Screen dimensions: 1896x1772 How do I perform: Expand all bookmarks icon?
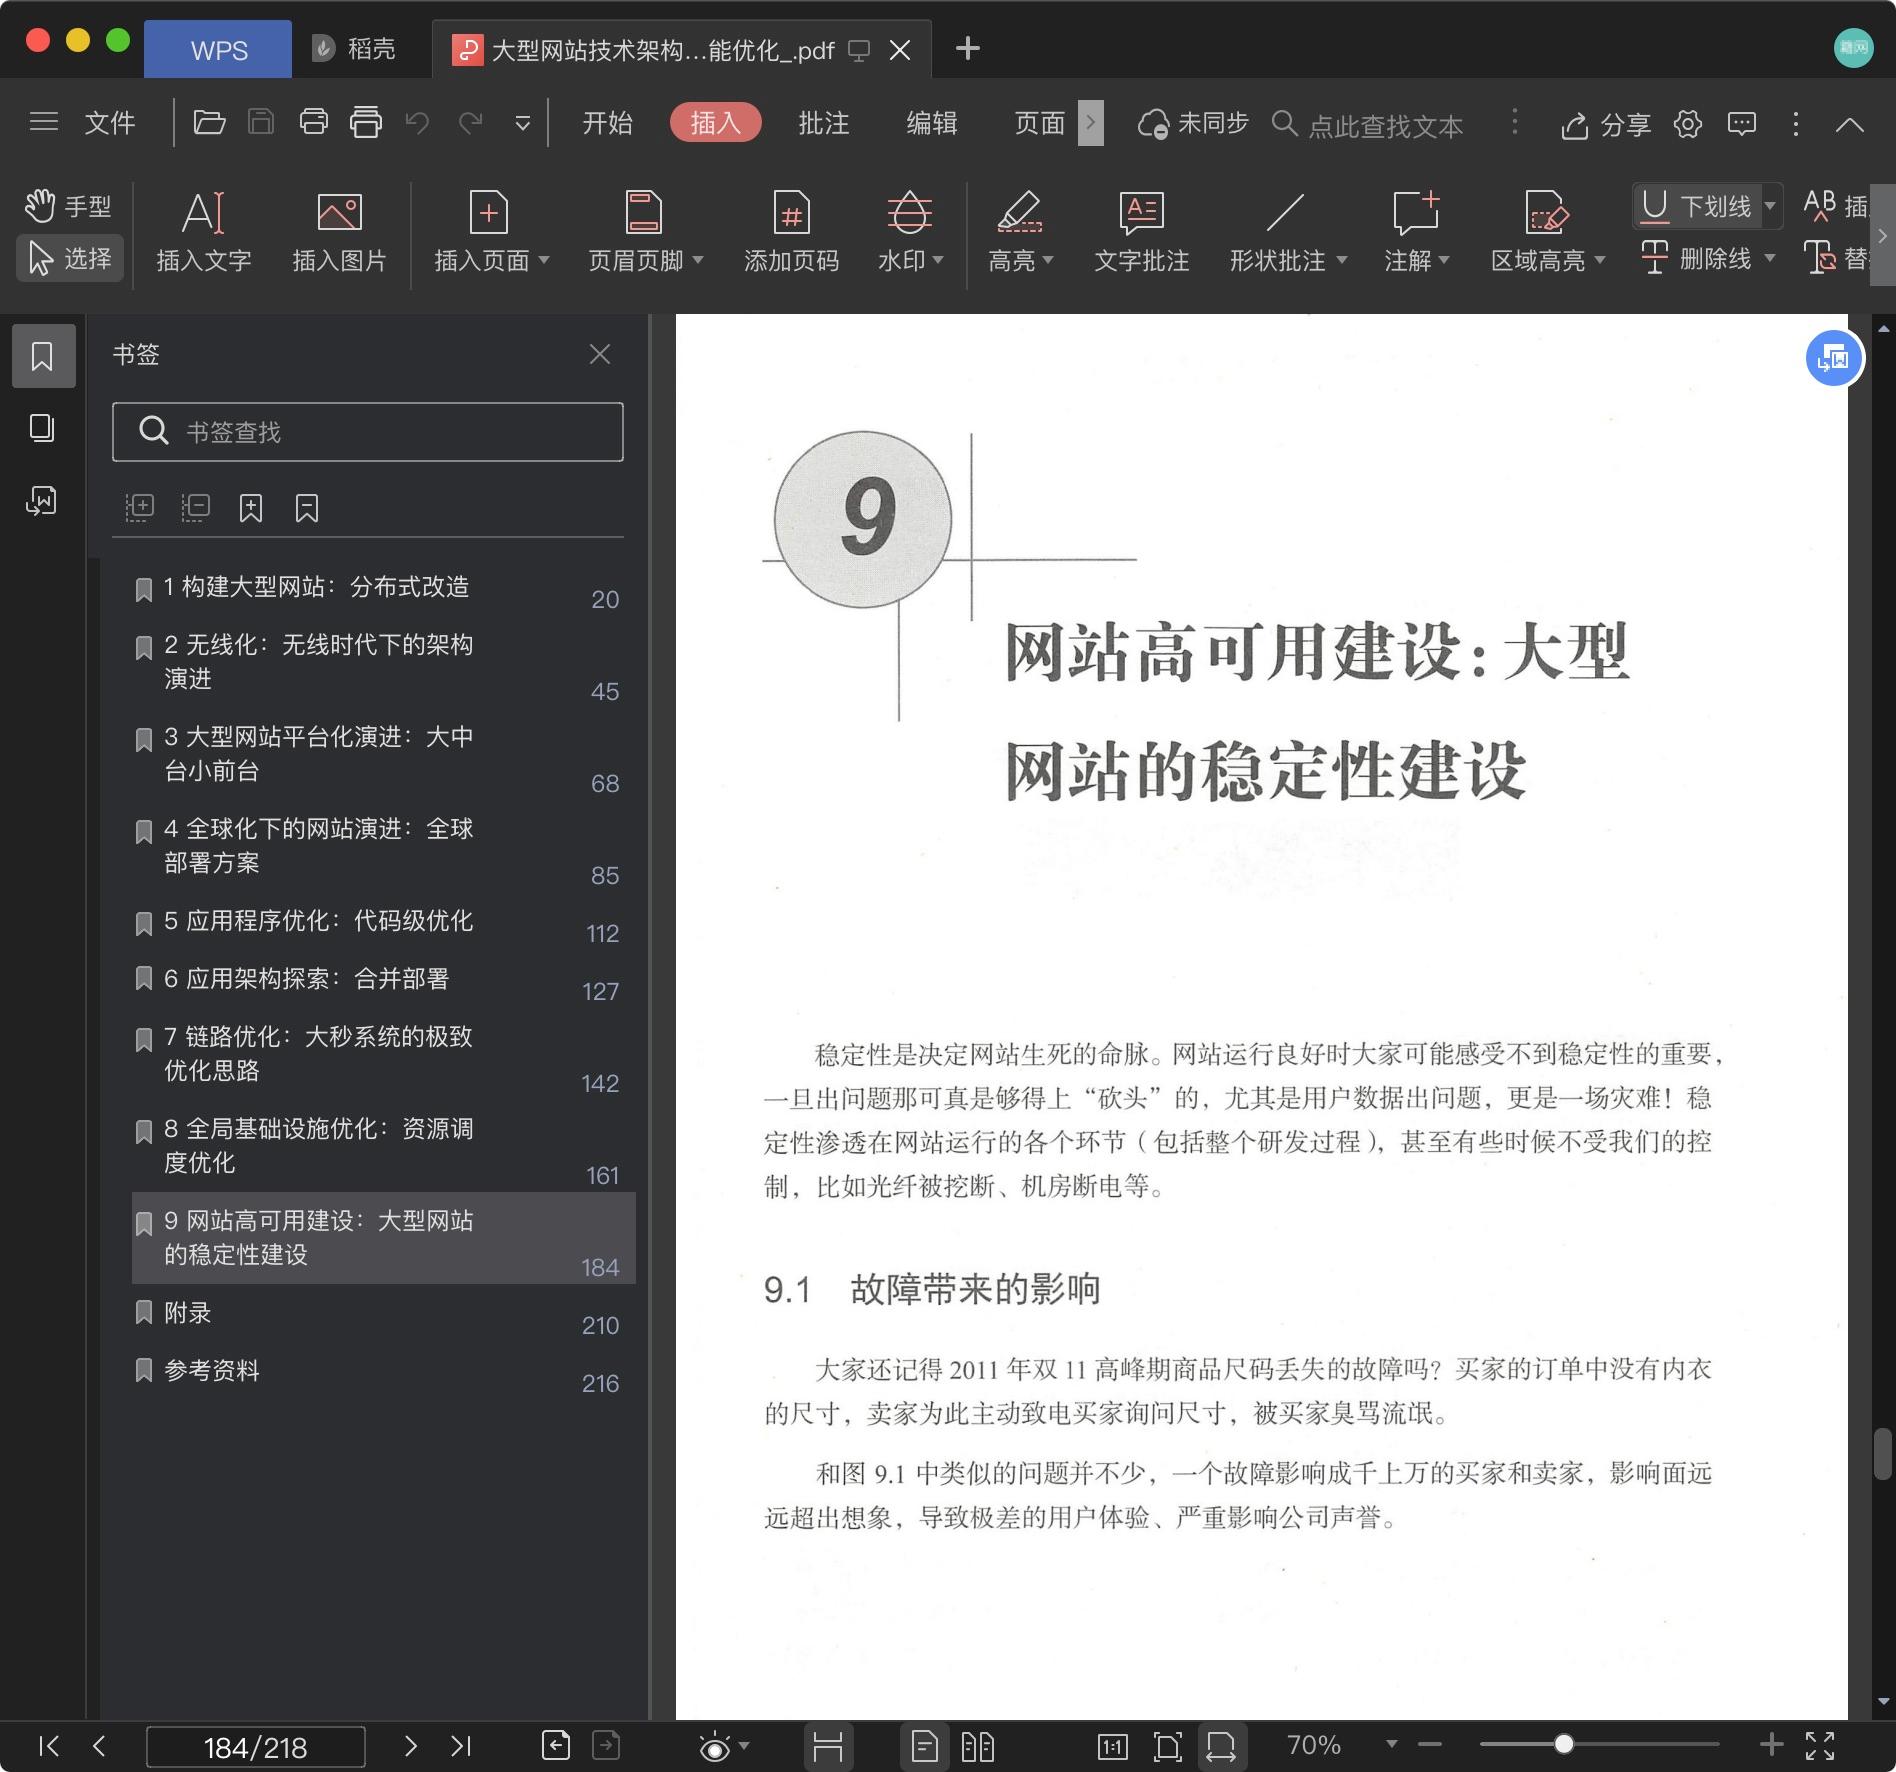(x=139, y=507)
